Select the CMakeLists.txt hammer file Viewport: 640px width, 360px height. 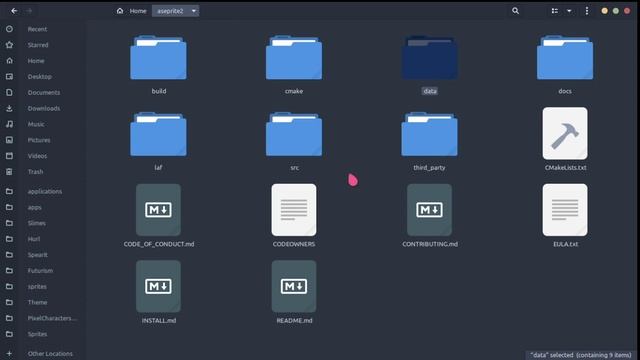[565, 133]
